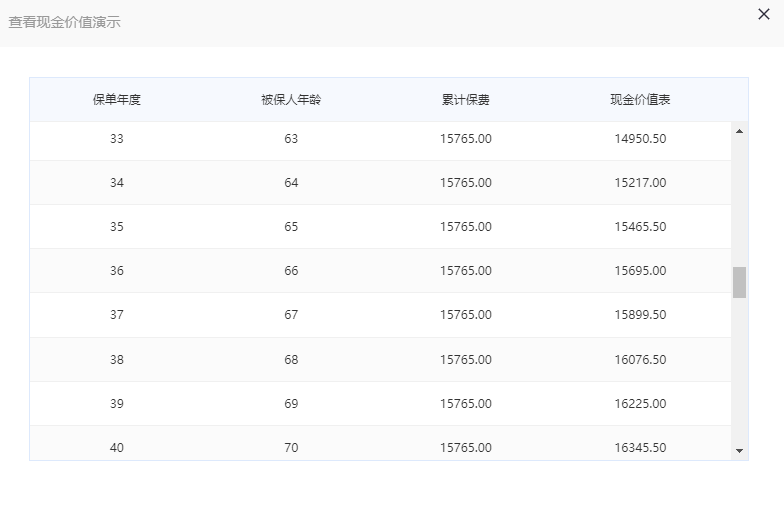Click cash value 15695.00 cell
The width and height of the screenshot is (784, 507).
coord(640,270)
